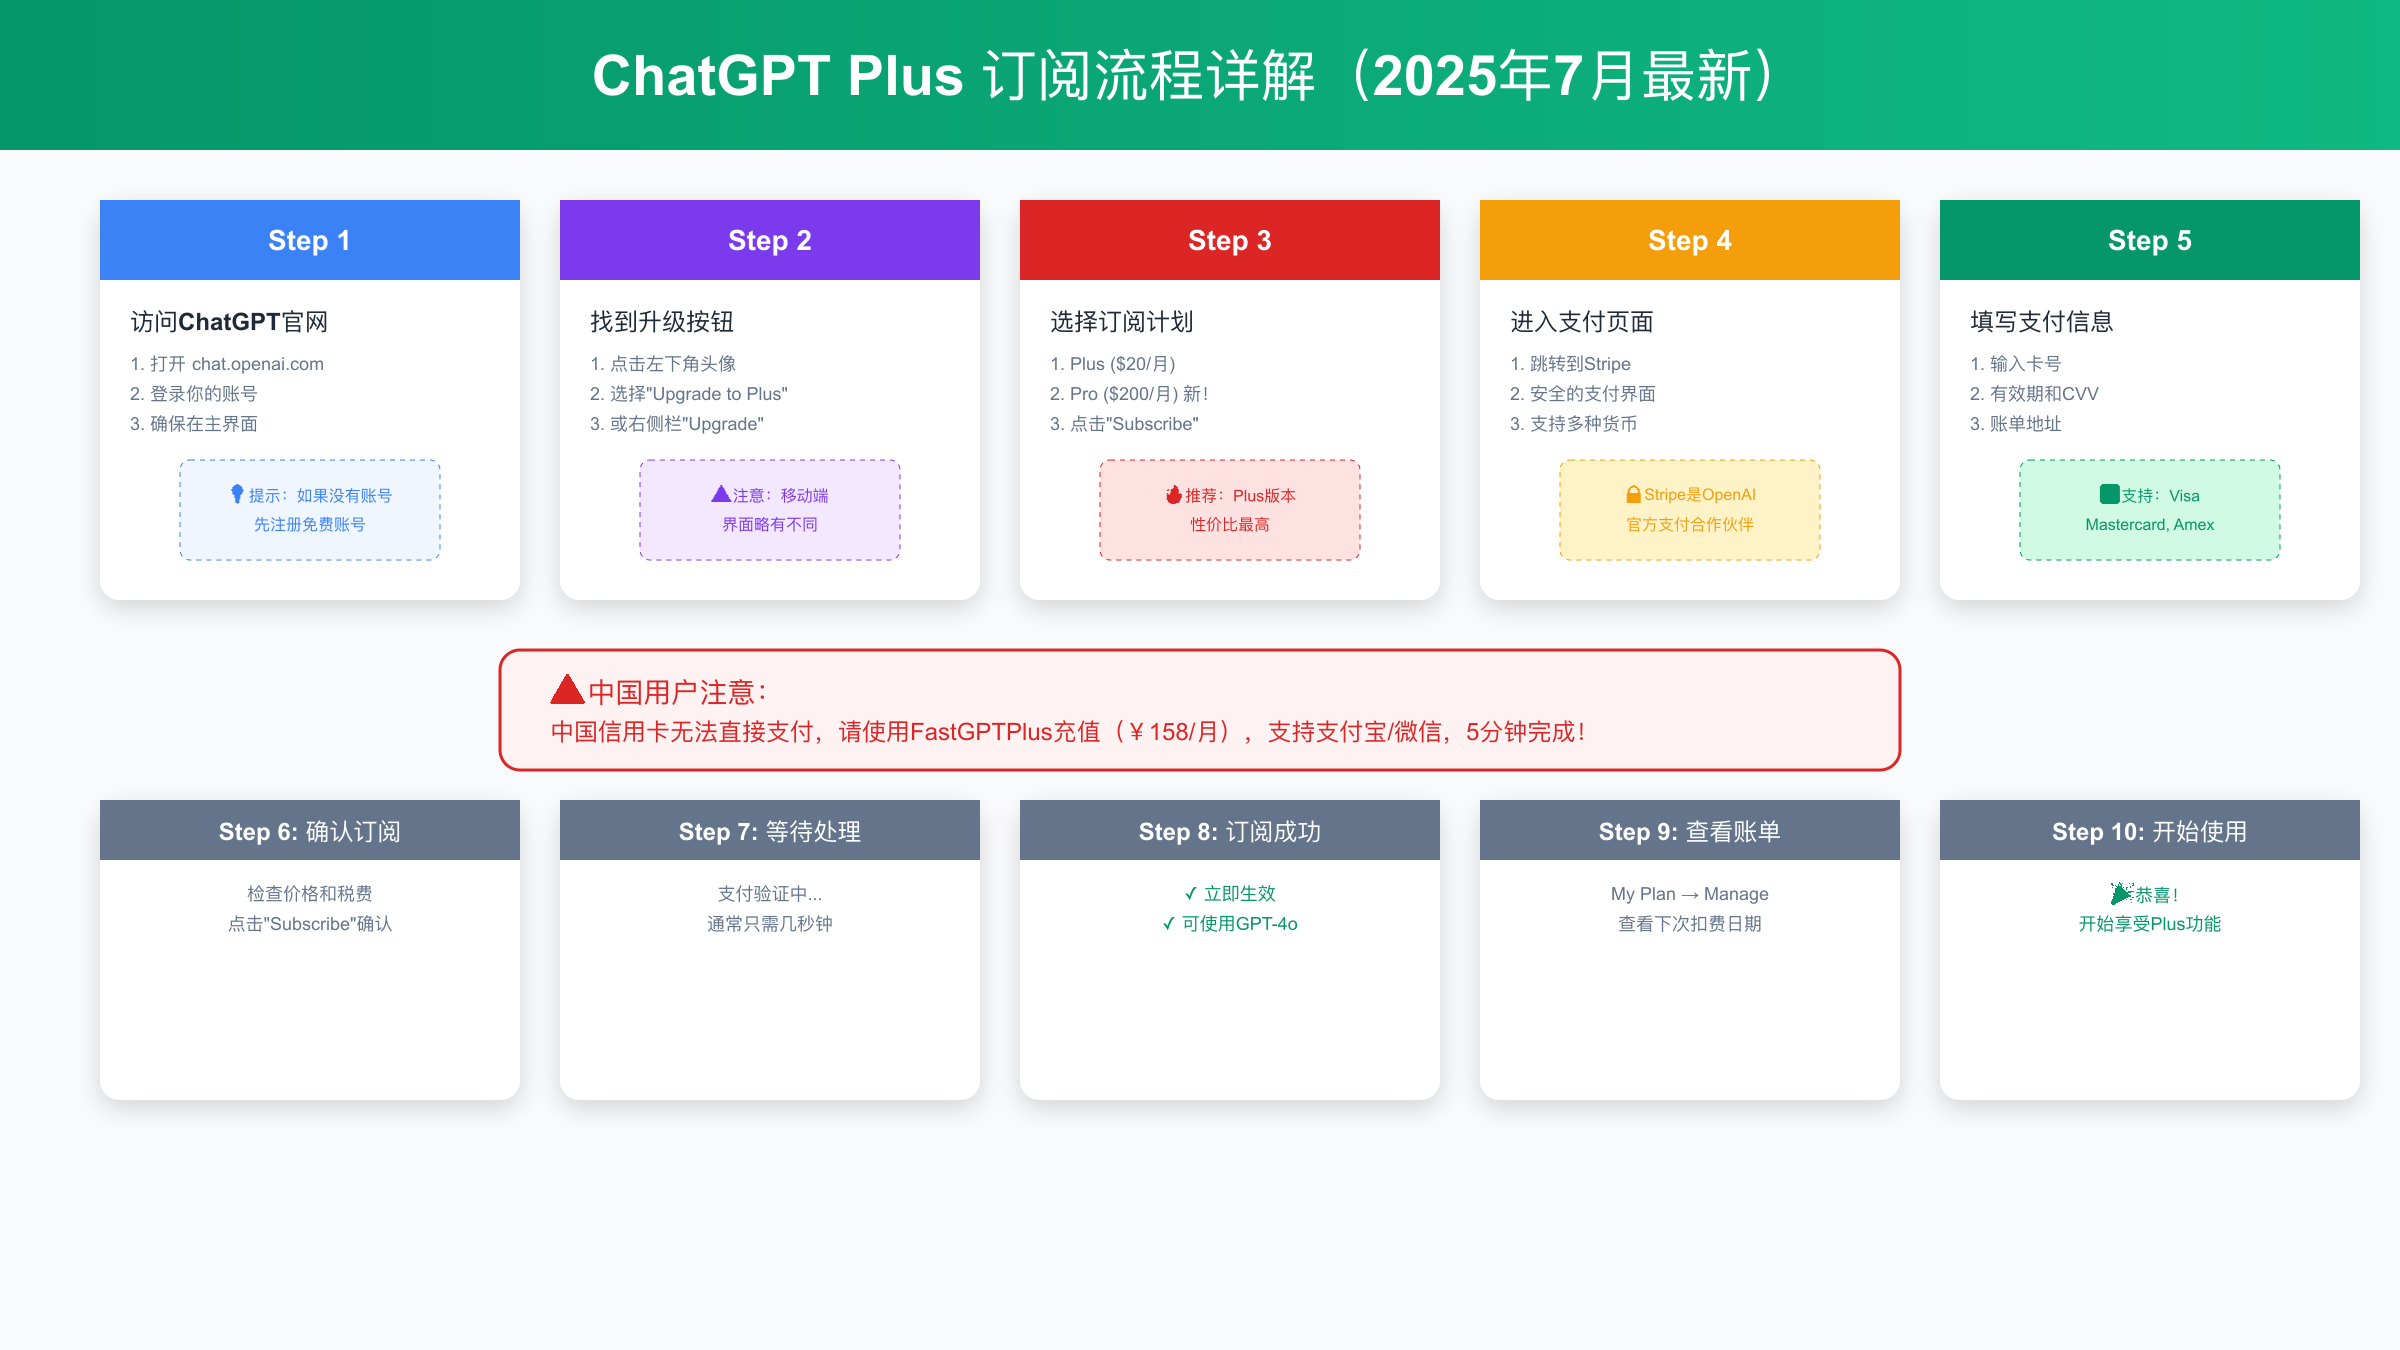
Task: Click the 点击左下角头像 line
Action: point(663,364)
